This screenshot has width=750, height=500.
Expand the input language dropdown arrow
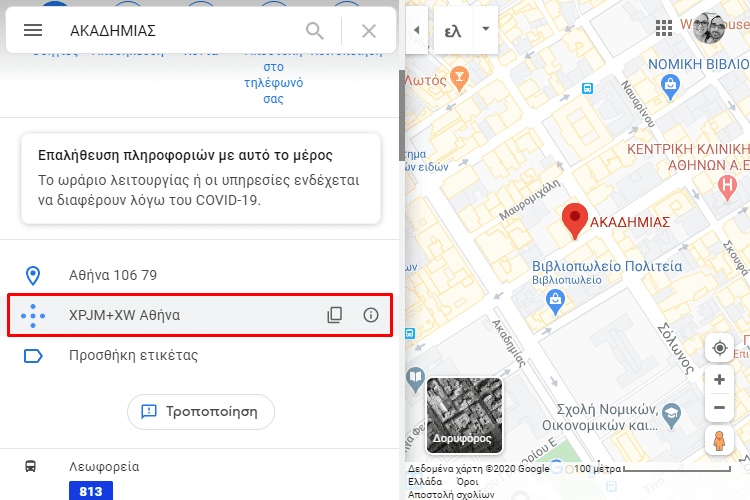point(485,29)
